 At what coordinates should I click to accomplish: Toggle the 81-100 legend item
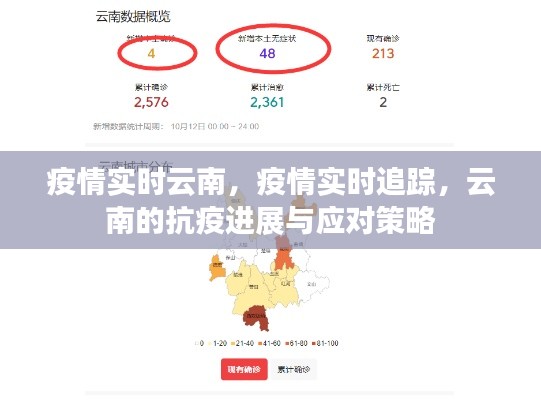(325, 343)
